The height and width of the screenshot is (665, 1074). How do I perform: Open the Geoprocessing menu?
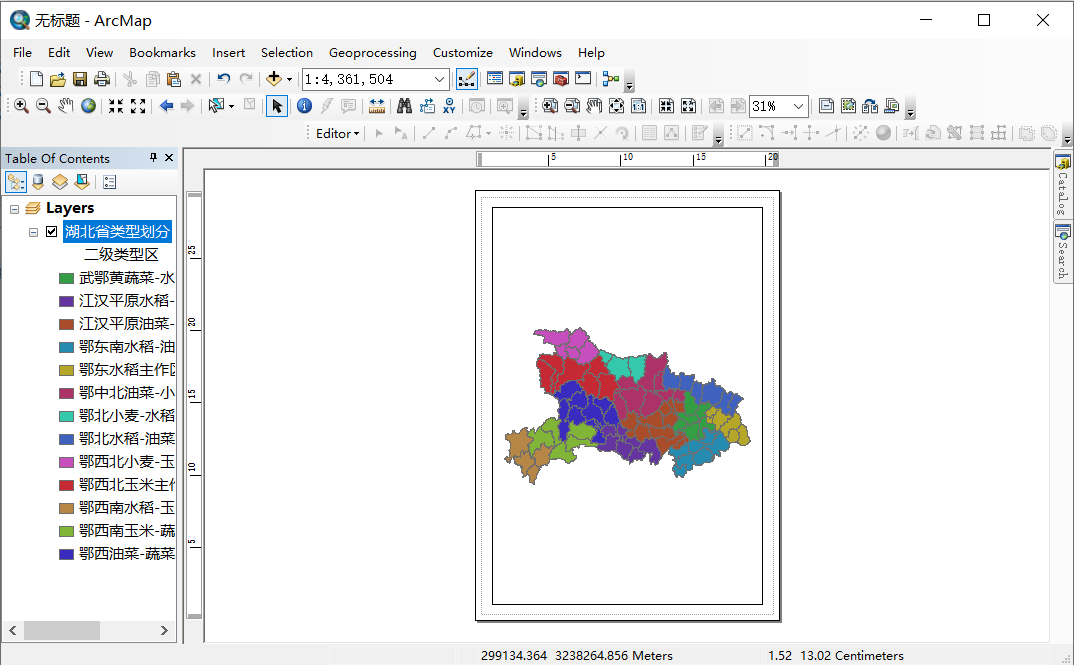[x=373, y=53]
